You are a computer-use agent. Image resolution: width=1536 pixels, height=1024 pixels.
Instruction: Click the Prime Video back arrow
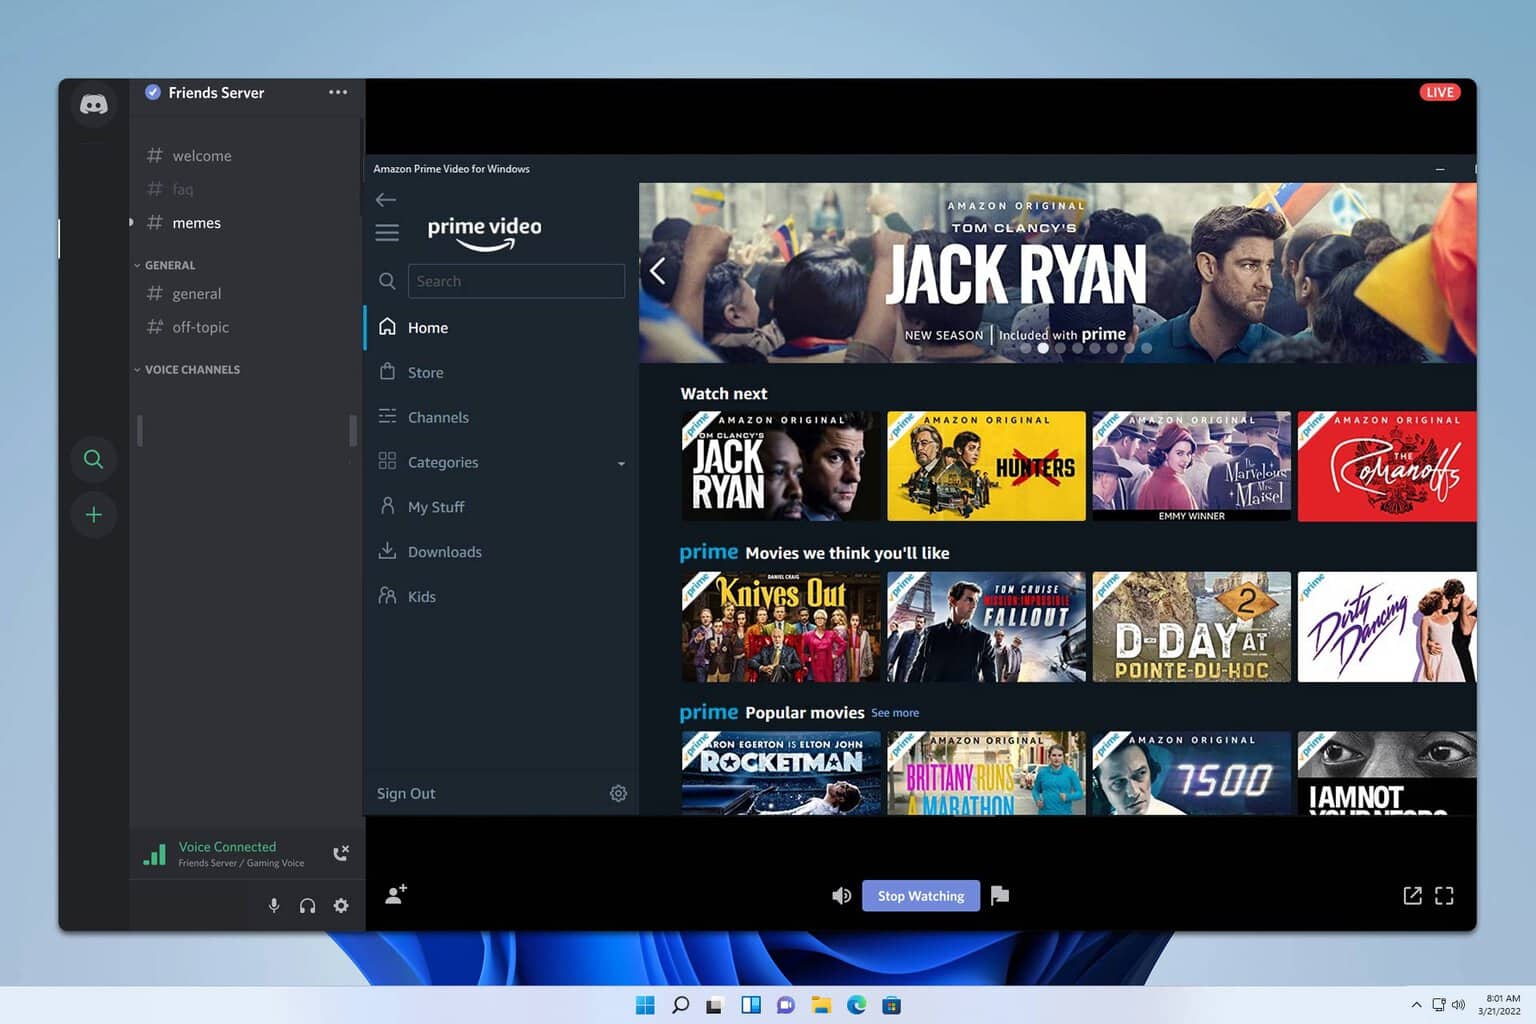[386, 199]
